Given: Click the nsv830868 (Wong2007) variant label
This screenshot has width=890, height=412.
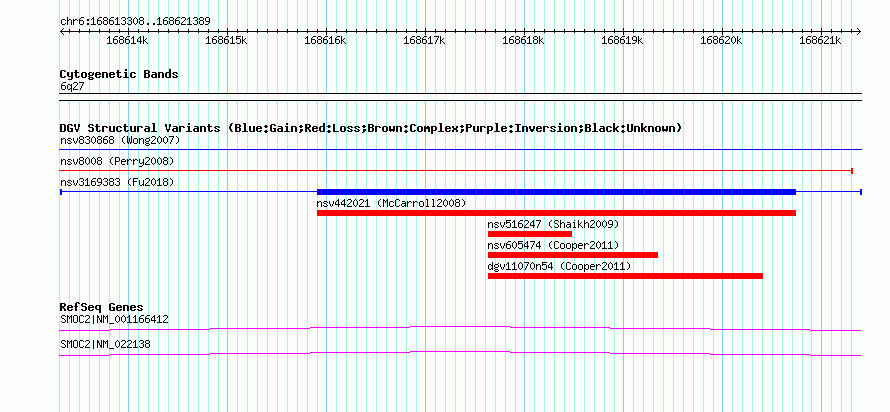Looking at the screenshot, I should 120,140.
